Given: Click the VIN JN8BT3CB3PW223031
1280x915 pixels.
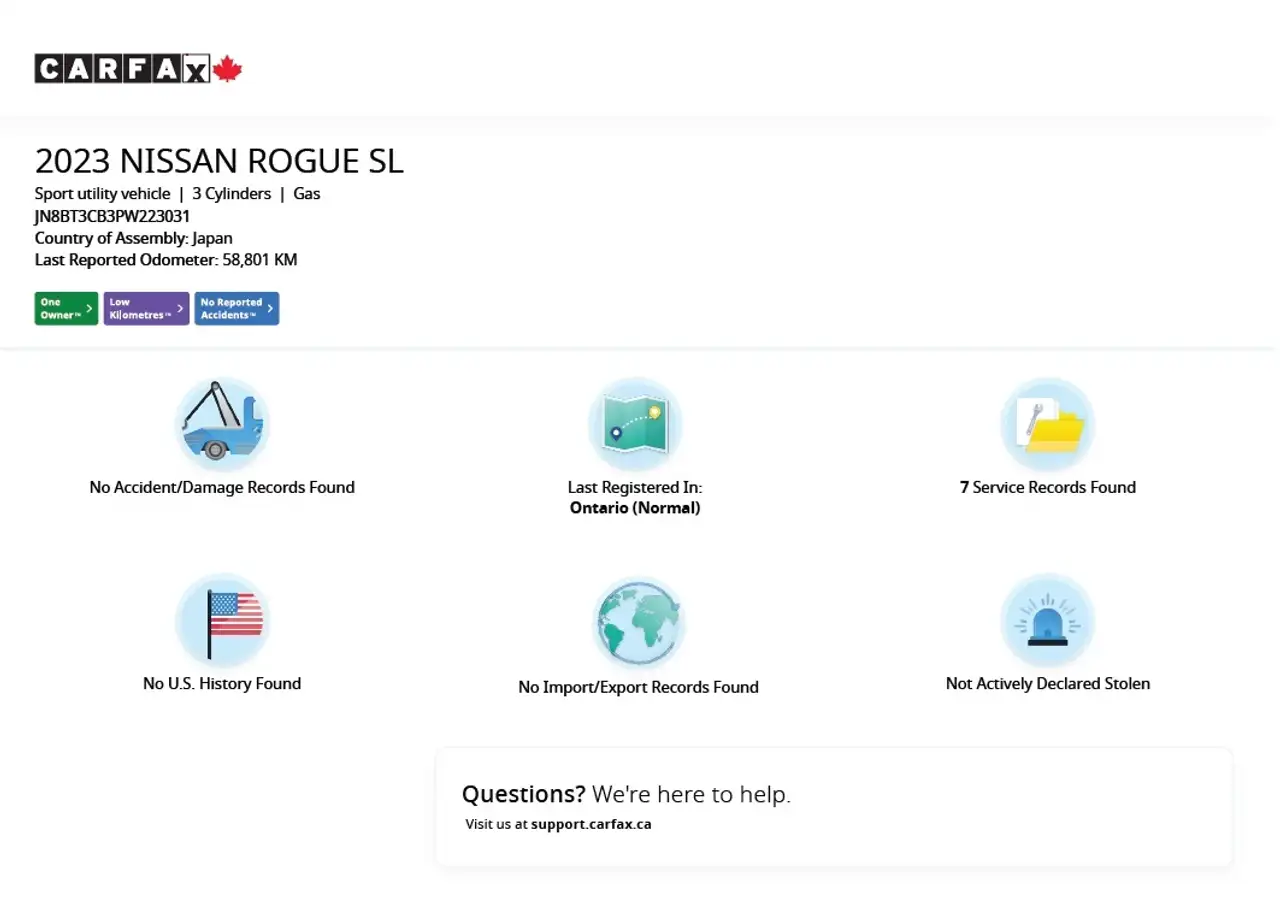Looking at the screenshot, I should [112, 216].
